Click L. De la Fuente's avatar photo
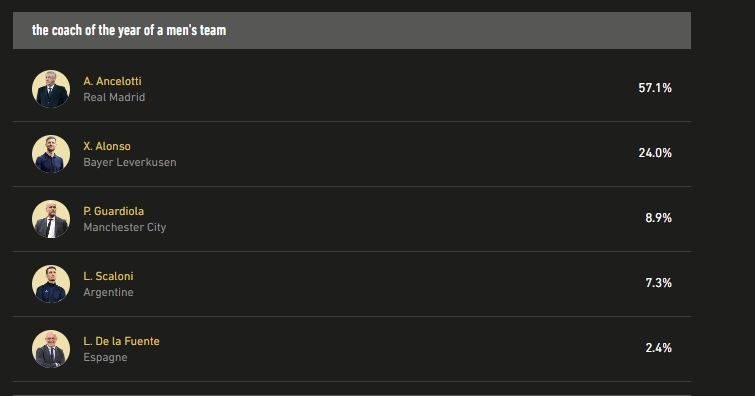The width and height of the screenshot is (755, 396). [51, 349]
